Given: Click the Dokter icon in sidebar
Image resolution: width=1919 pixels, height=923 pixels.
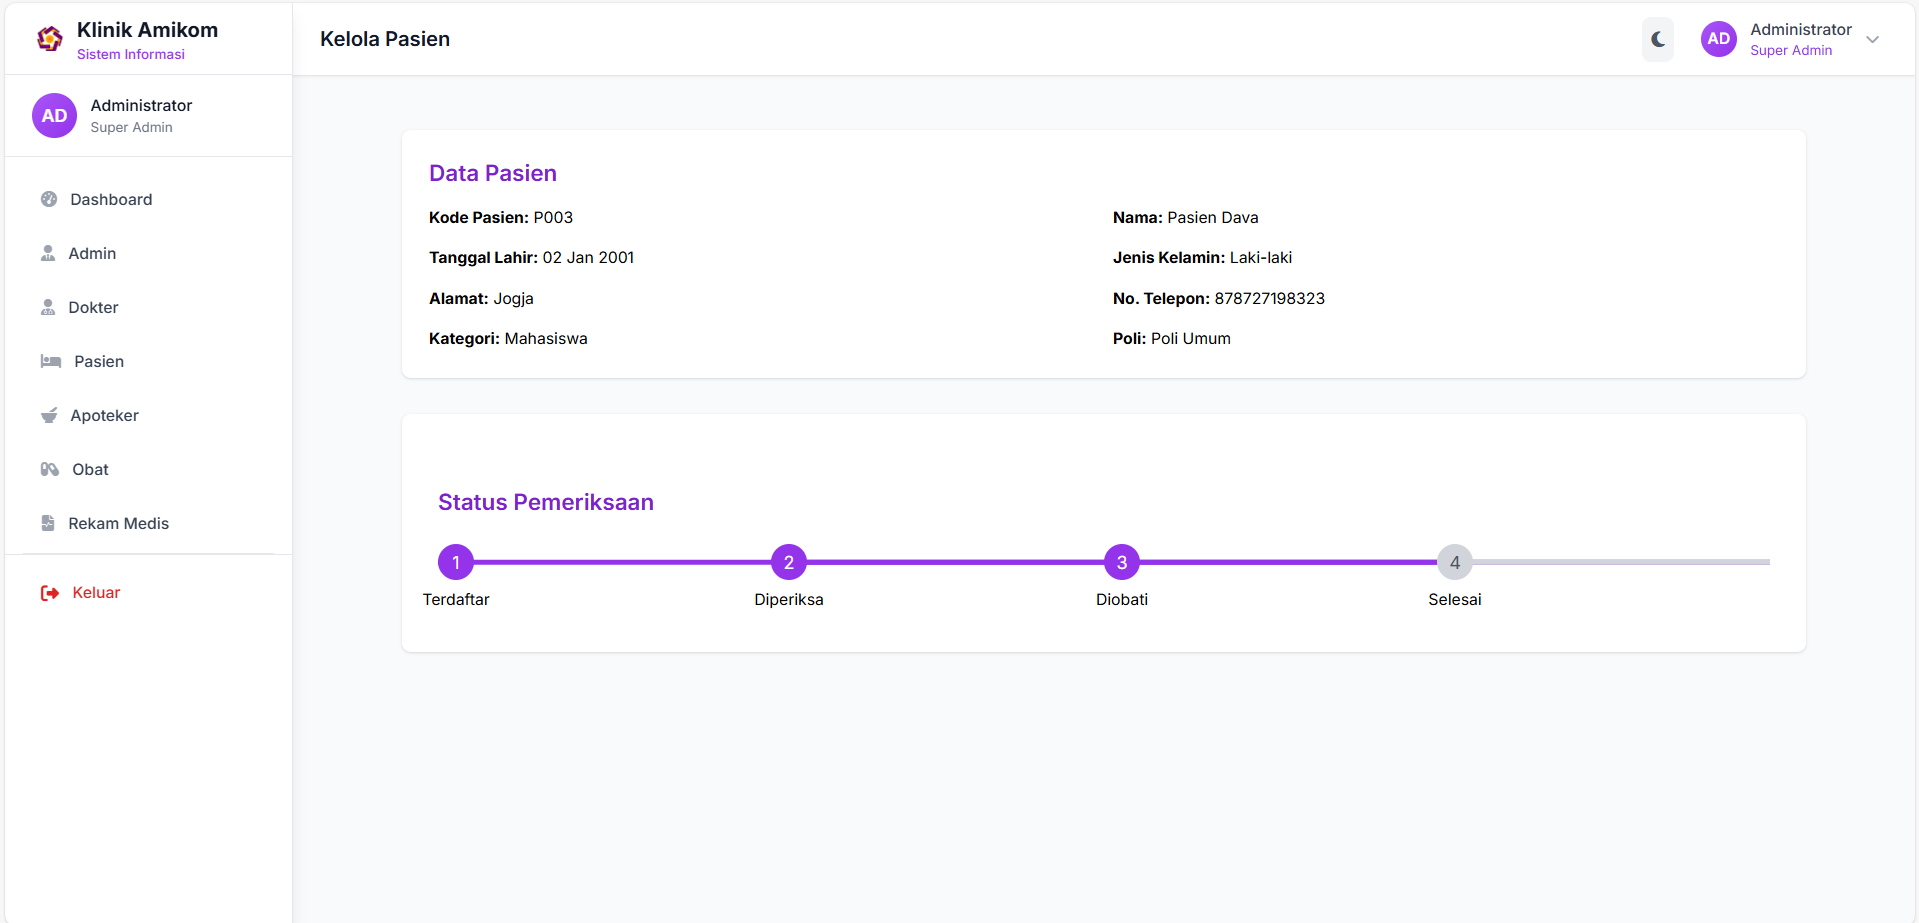Looking at the screenshot, I should click(x=48, y=307).
